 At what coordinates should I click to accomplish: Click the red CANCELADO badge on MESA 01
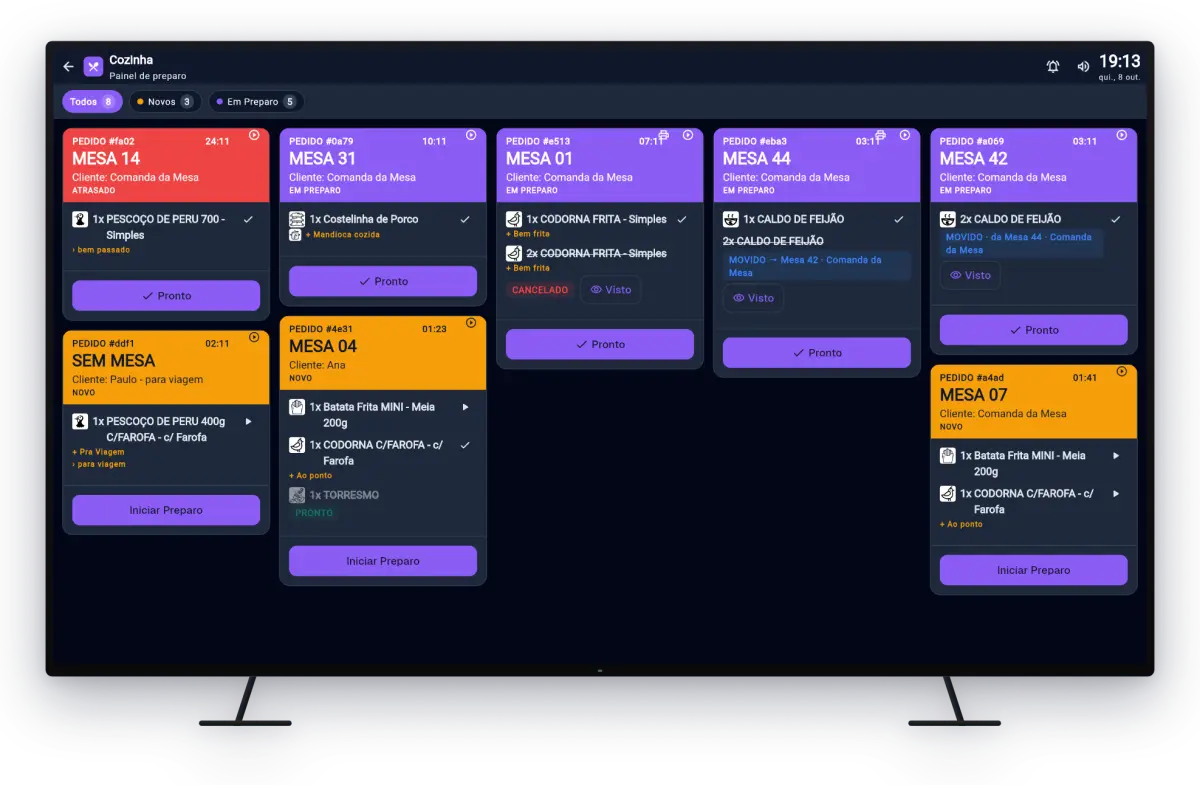540,290
